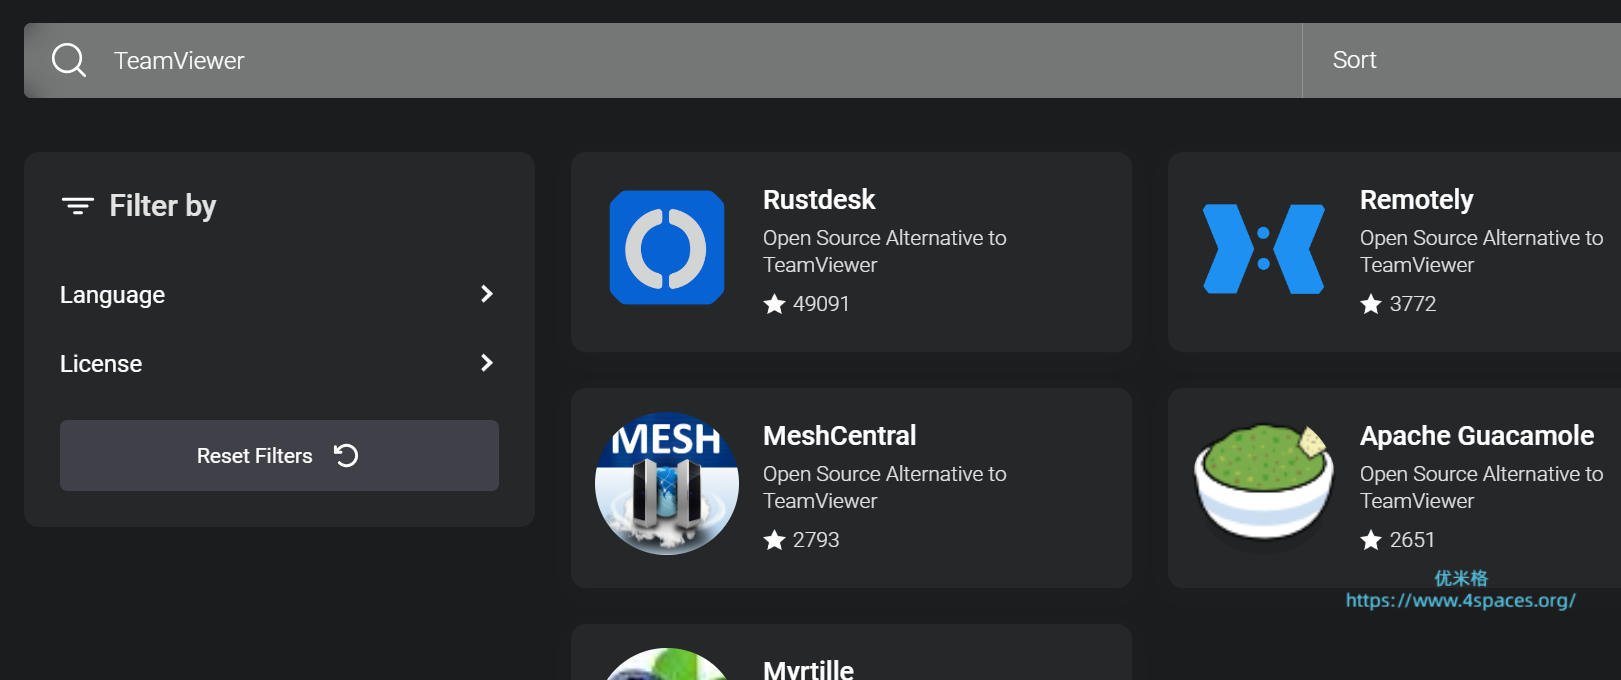Open the Rustdesk title link

(819, 200)
